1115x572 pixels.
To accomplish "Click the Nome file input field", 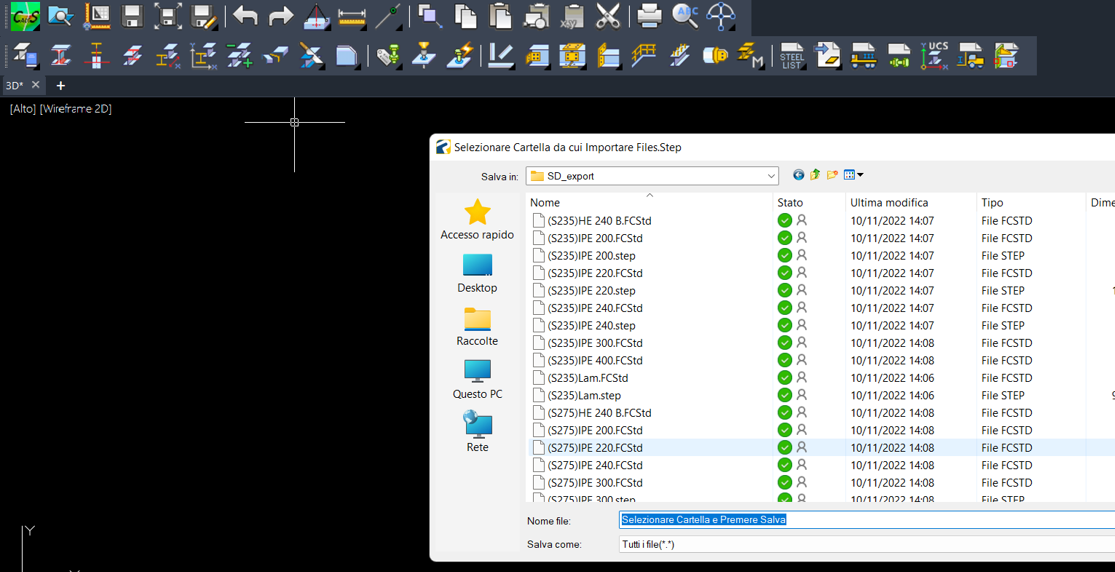I will point(866,520).
